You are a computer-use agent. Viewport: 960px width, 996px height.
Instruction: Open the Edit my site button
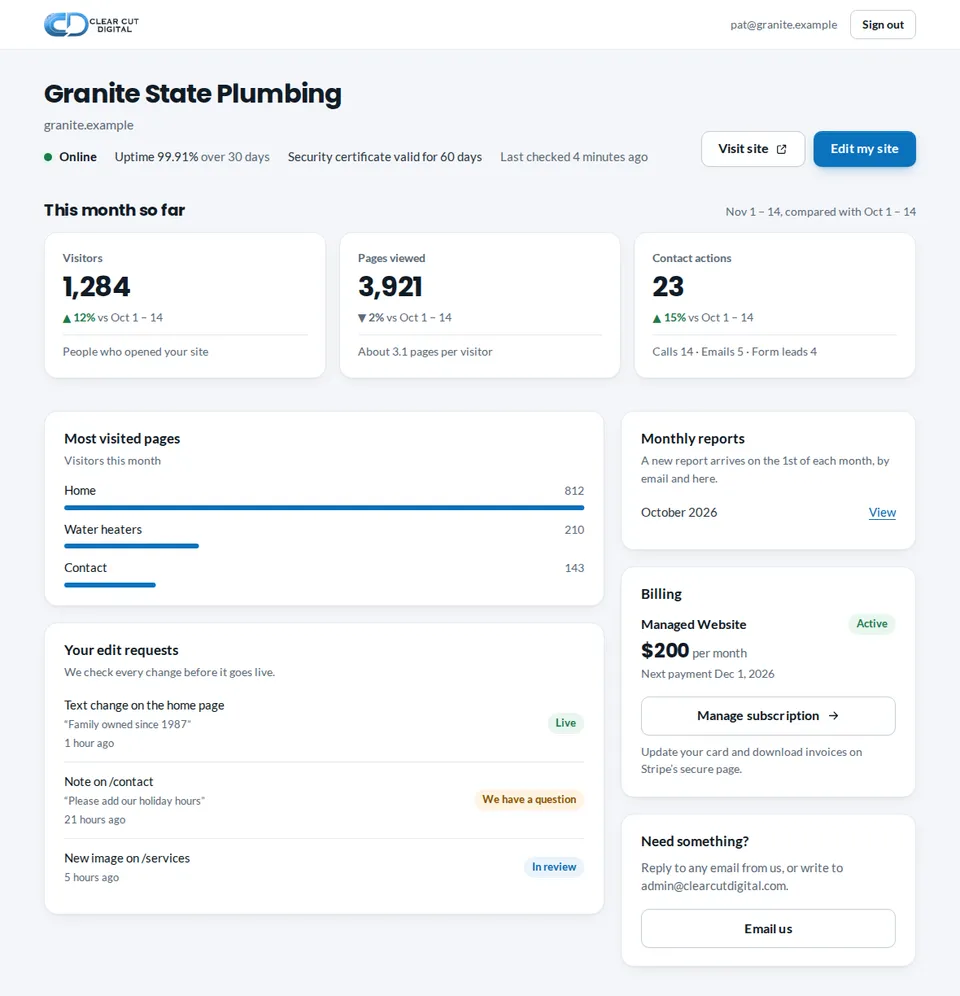click(x=864, y=149)
